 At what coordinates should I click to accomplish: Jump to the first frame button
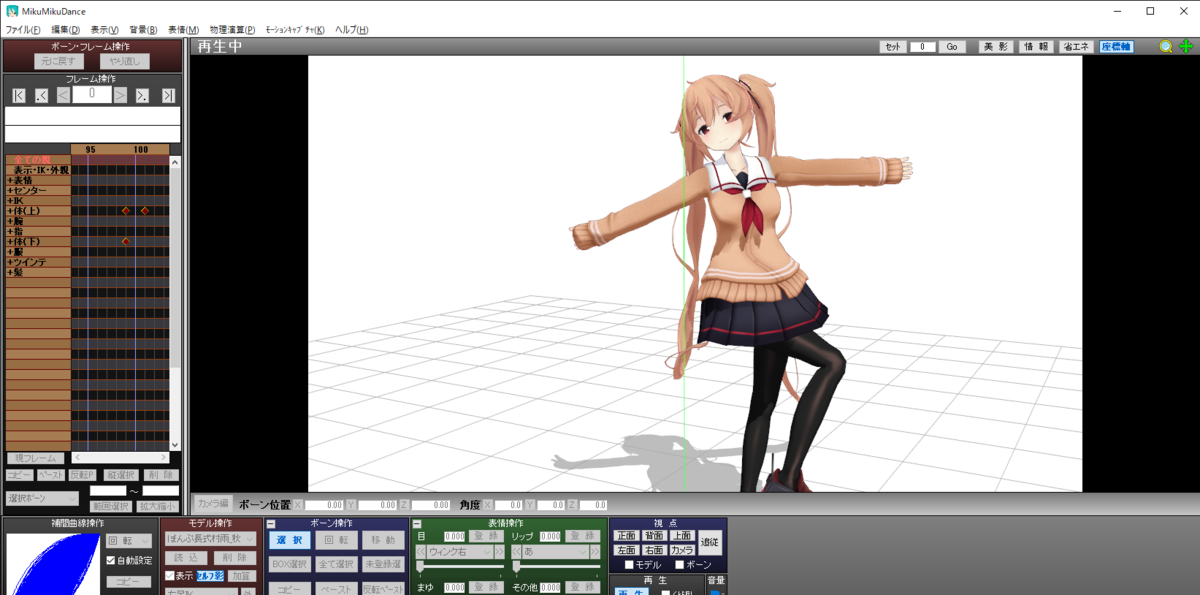[x=19, y=95]
